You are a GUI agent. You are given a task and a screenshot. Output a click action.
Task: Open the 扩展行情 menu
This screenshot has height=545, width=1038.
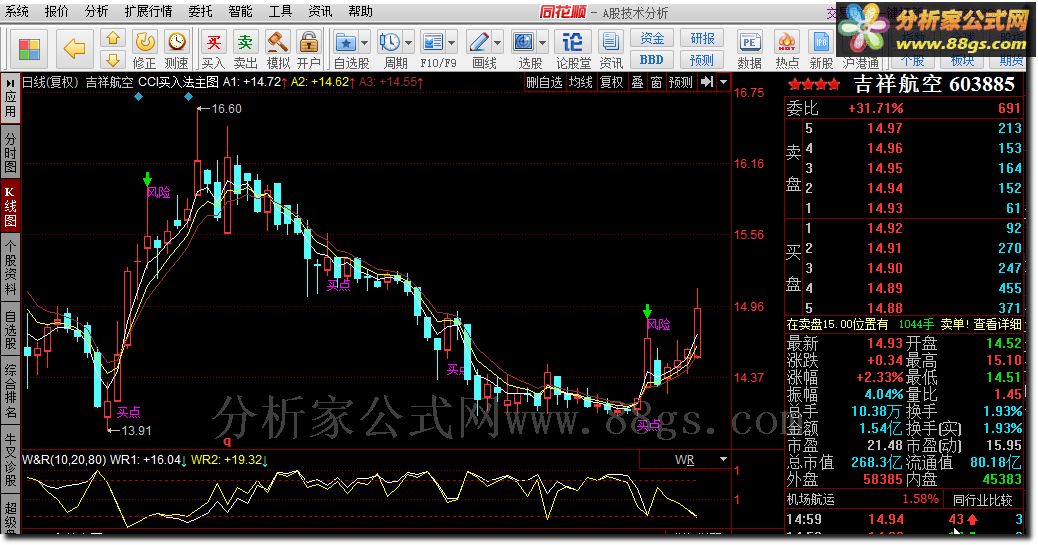(x=148, y=11)
